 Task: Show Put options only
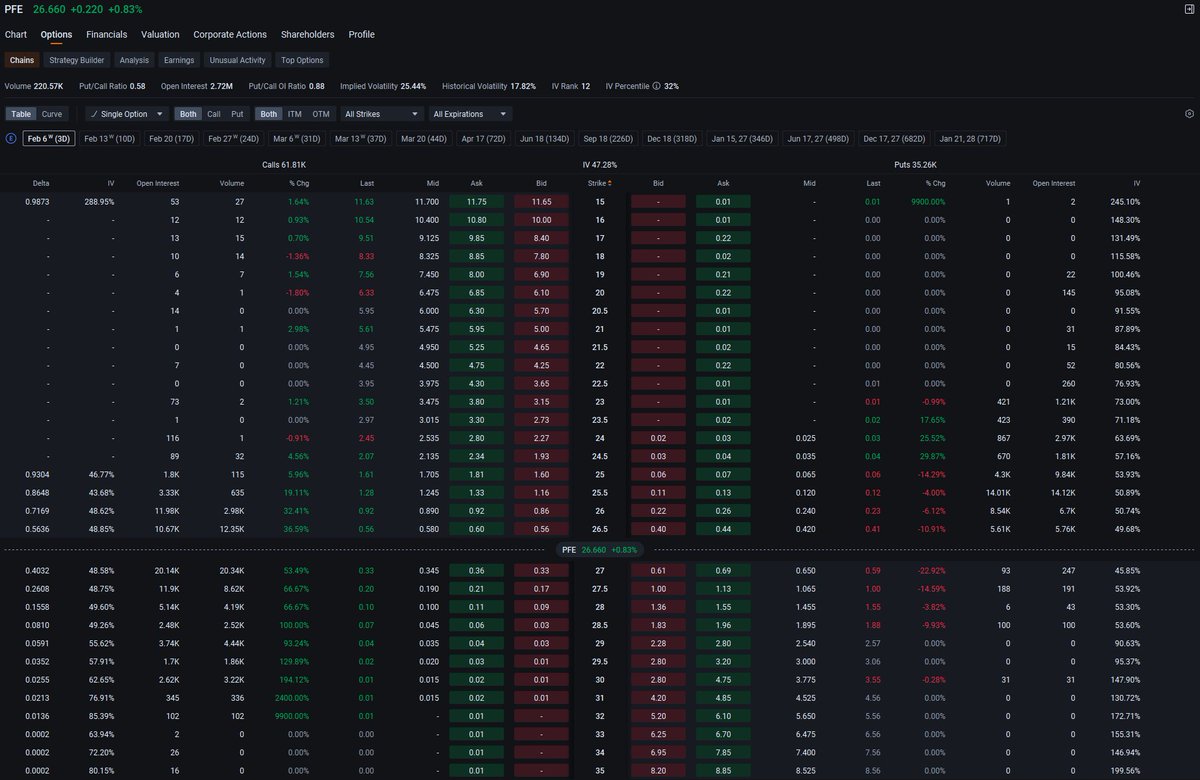coord(237,114)
